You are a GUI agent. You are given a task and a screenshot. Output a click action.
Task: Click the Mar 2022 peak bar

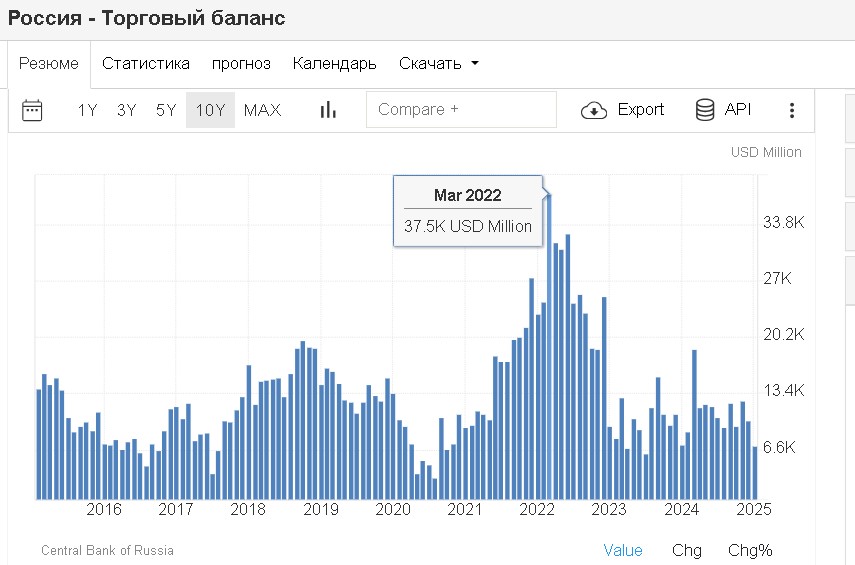coord(548,350)
